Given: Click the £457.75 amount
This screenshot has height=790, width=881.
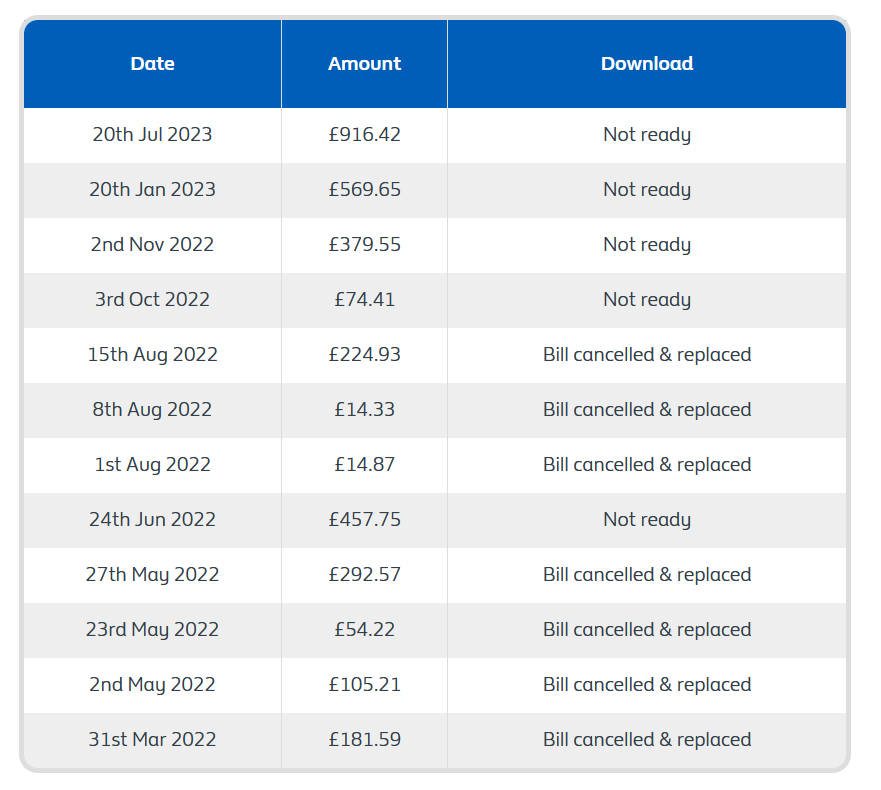Looking at the screenshot, I should (x=364, y=520).
